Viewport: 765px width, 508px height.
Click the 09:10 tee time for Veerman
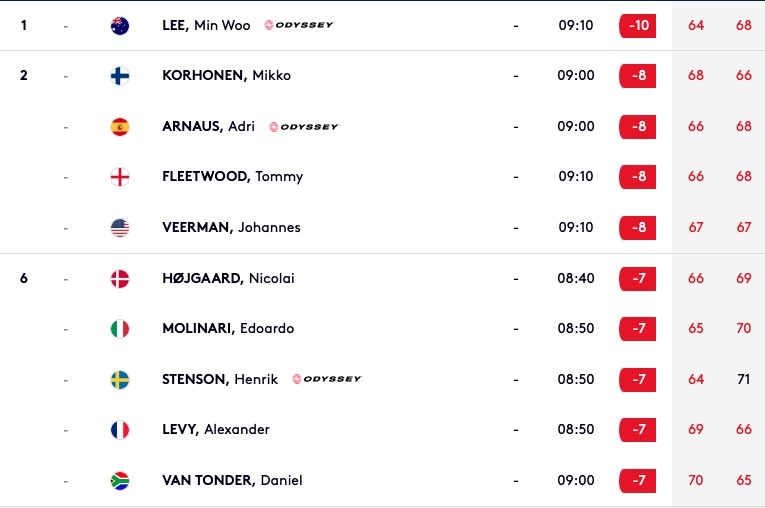coord(576,227)
